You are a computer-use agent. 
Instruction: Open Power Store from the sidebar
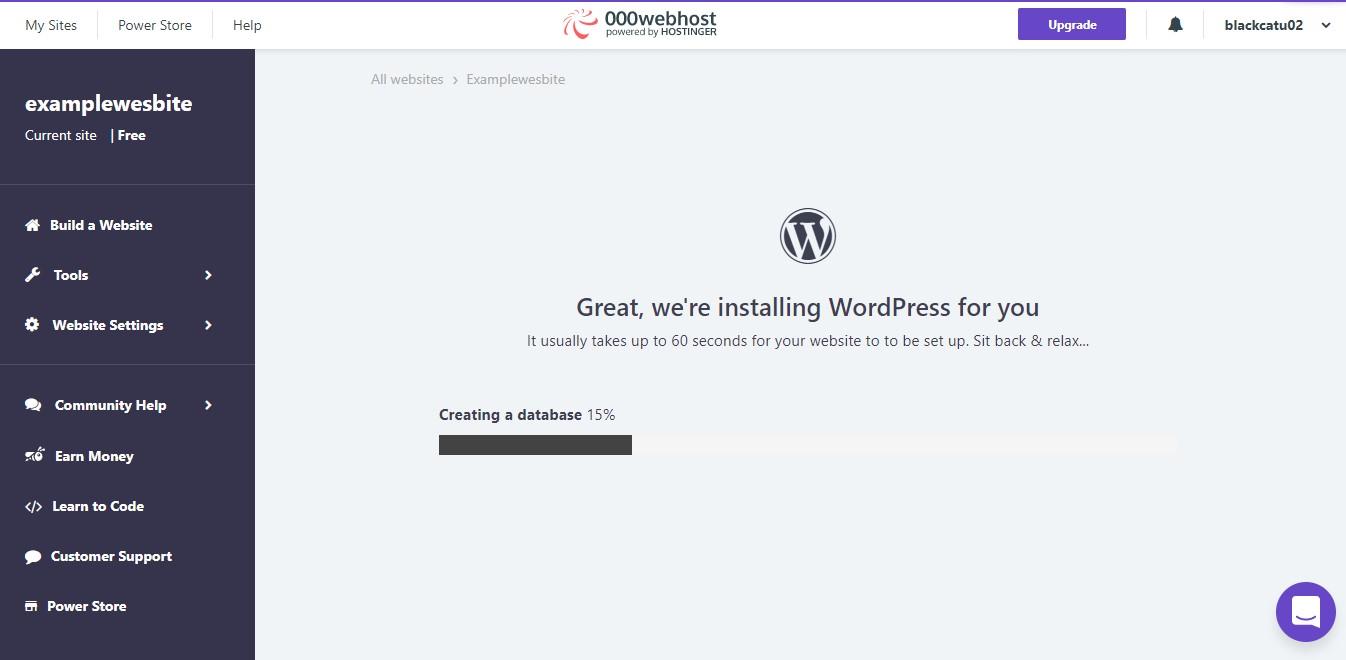(87, 606)
